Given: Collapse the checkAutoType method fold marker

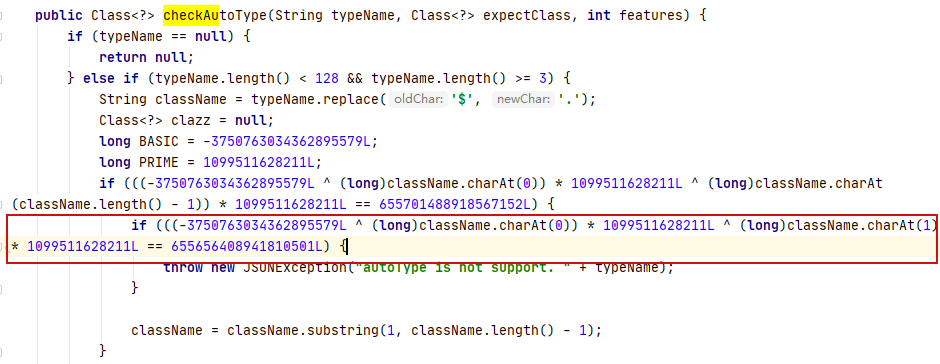Looking at the screenshot, I should [x=1, y=16].
